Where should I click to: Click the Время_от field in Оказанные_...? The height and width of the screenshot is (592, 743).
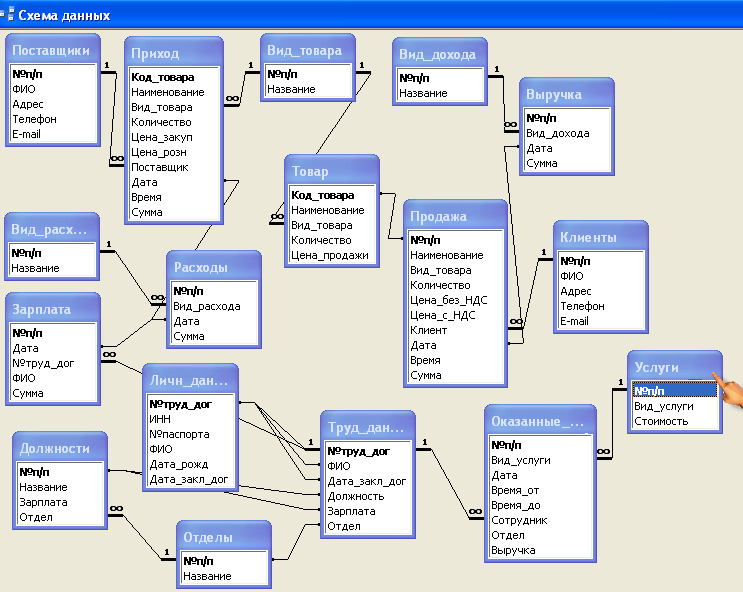[x=540, y=490]
